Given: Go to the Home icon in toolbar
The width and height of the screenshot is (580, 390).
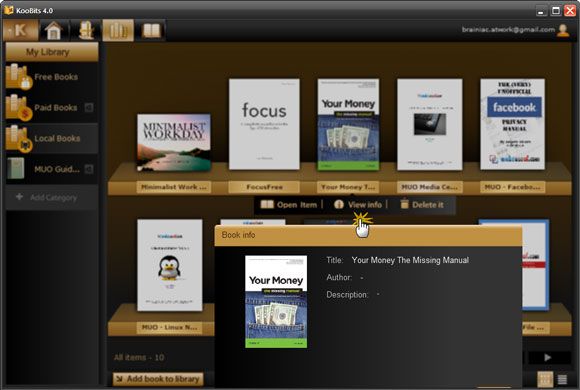Looking at the screenshot, I should (x=53, y=30).
